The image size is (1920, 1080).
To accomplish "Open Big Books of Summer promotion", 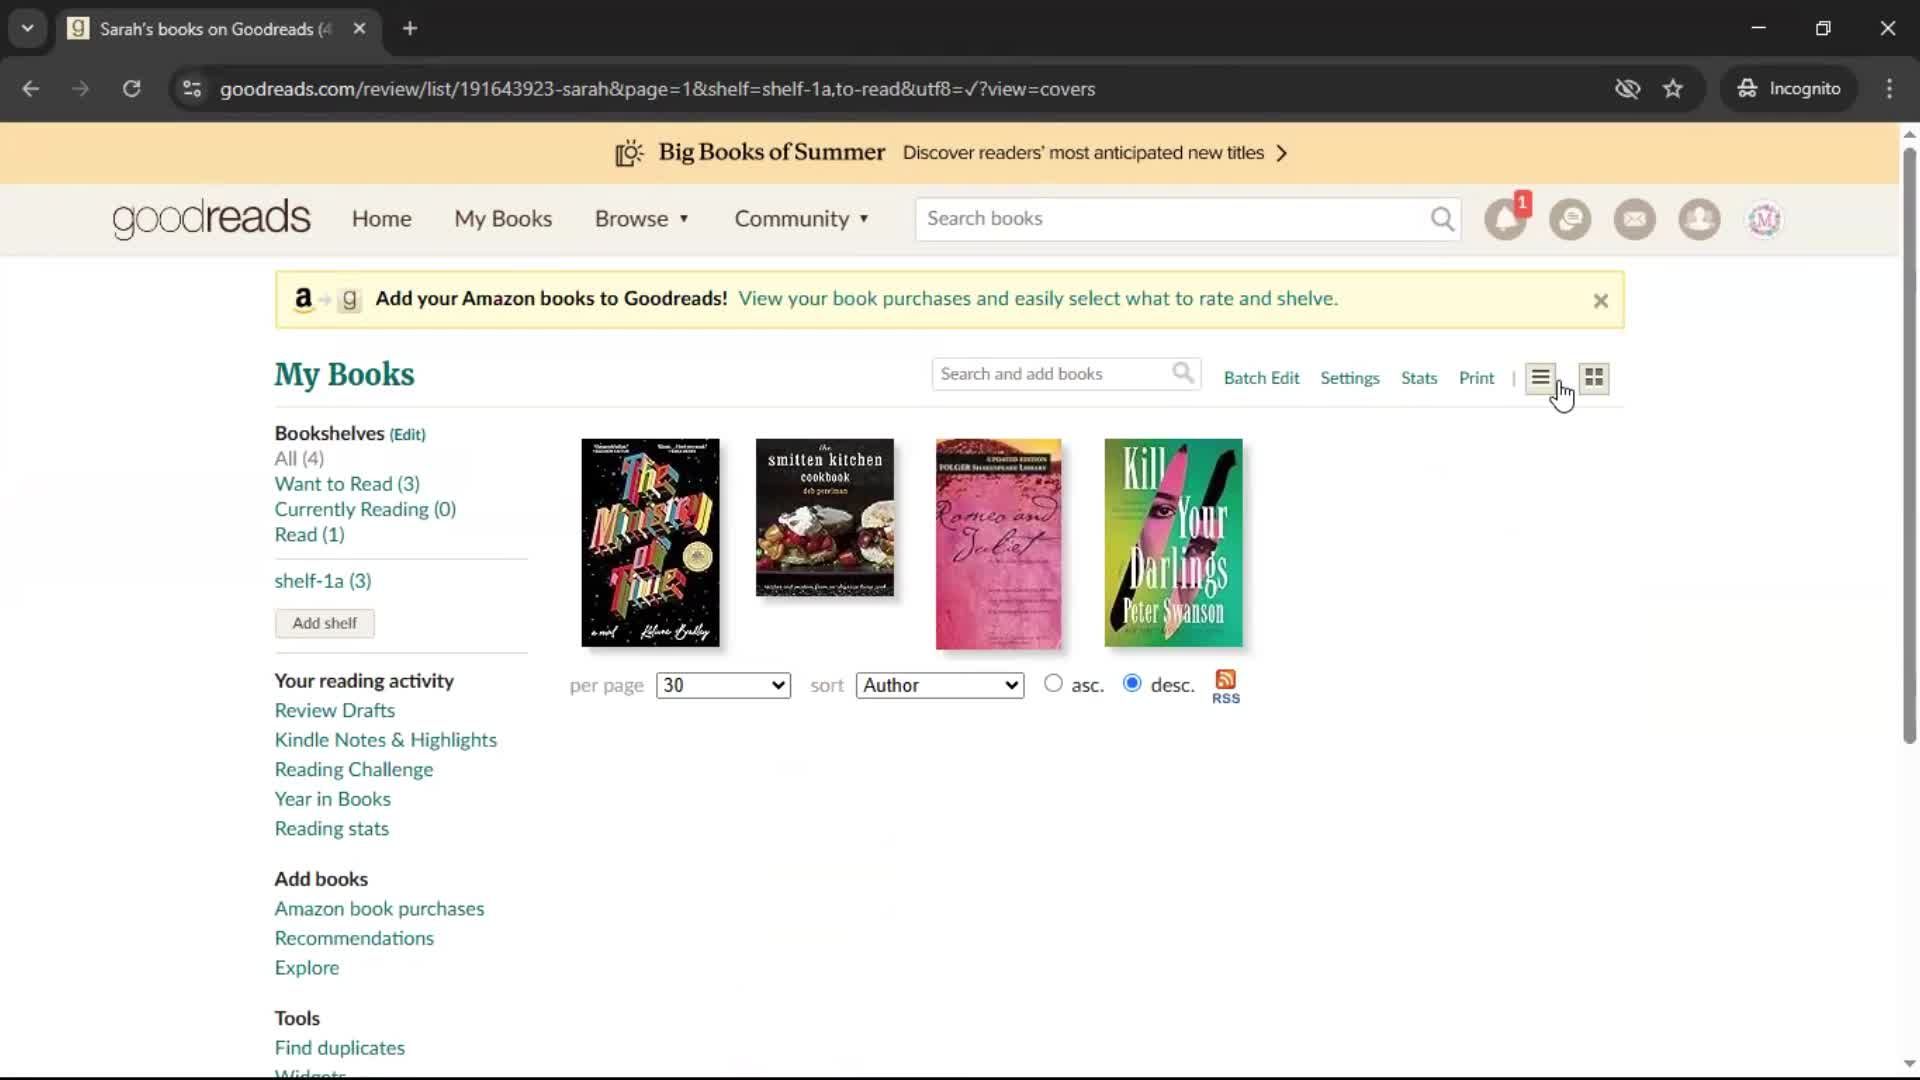I will coord(950,153).
